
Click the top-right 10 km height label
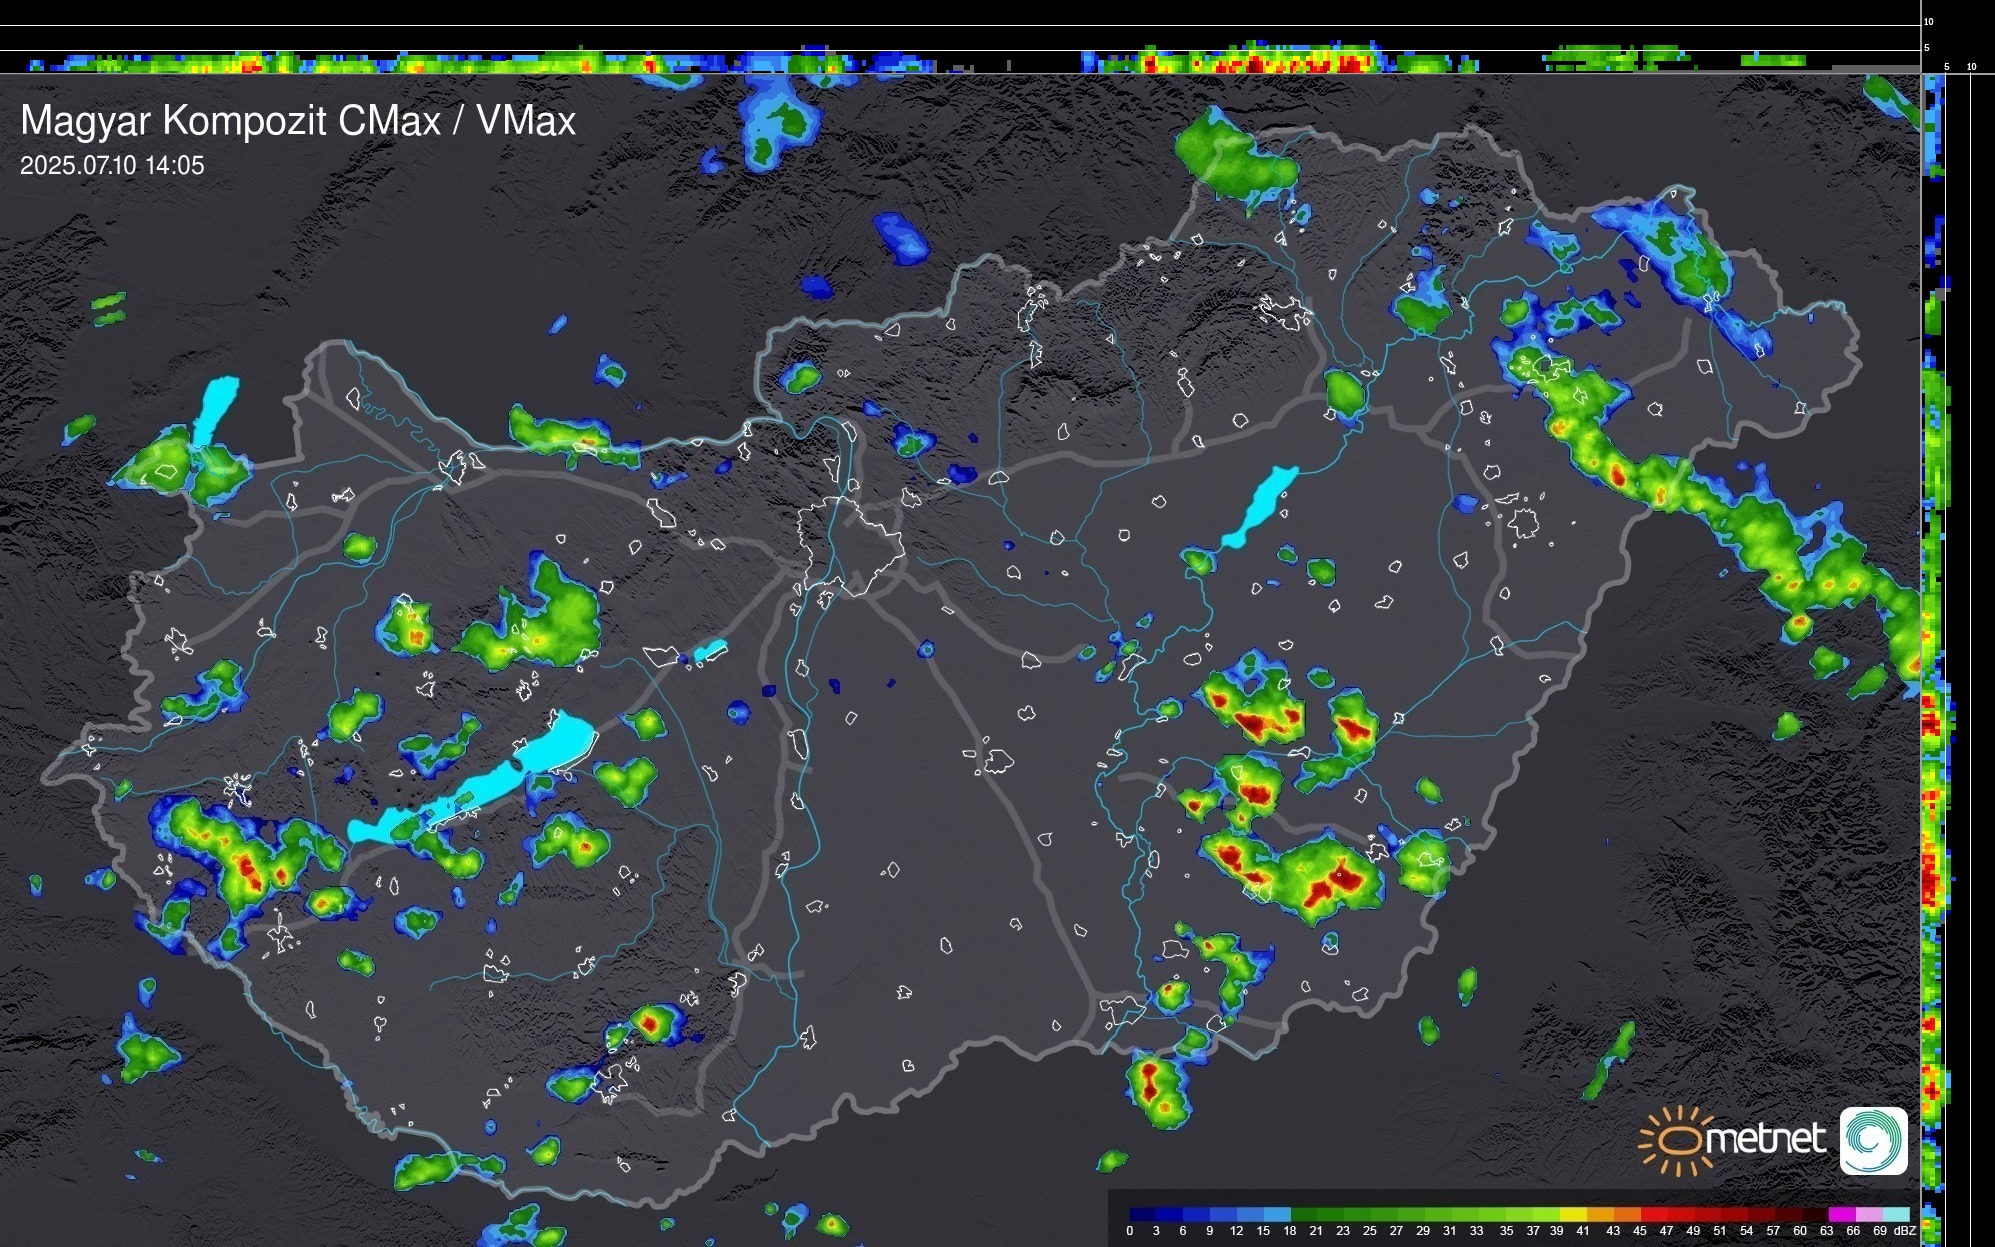1929,21
